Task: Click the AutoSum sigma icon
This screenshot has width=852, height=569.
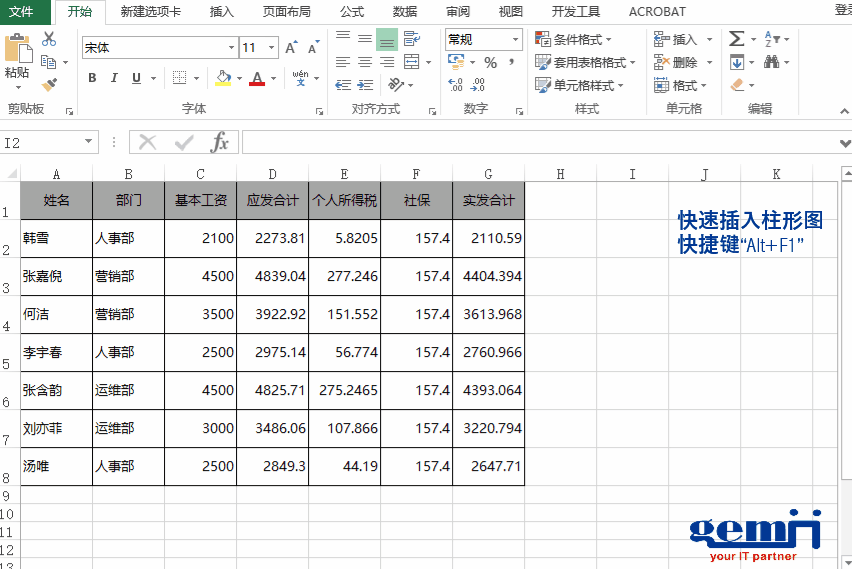Action: click(x=737, y=39)
